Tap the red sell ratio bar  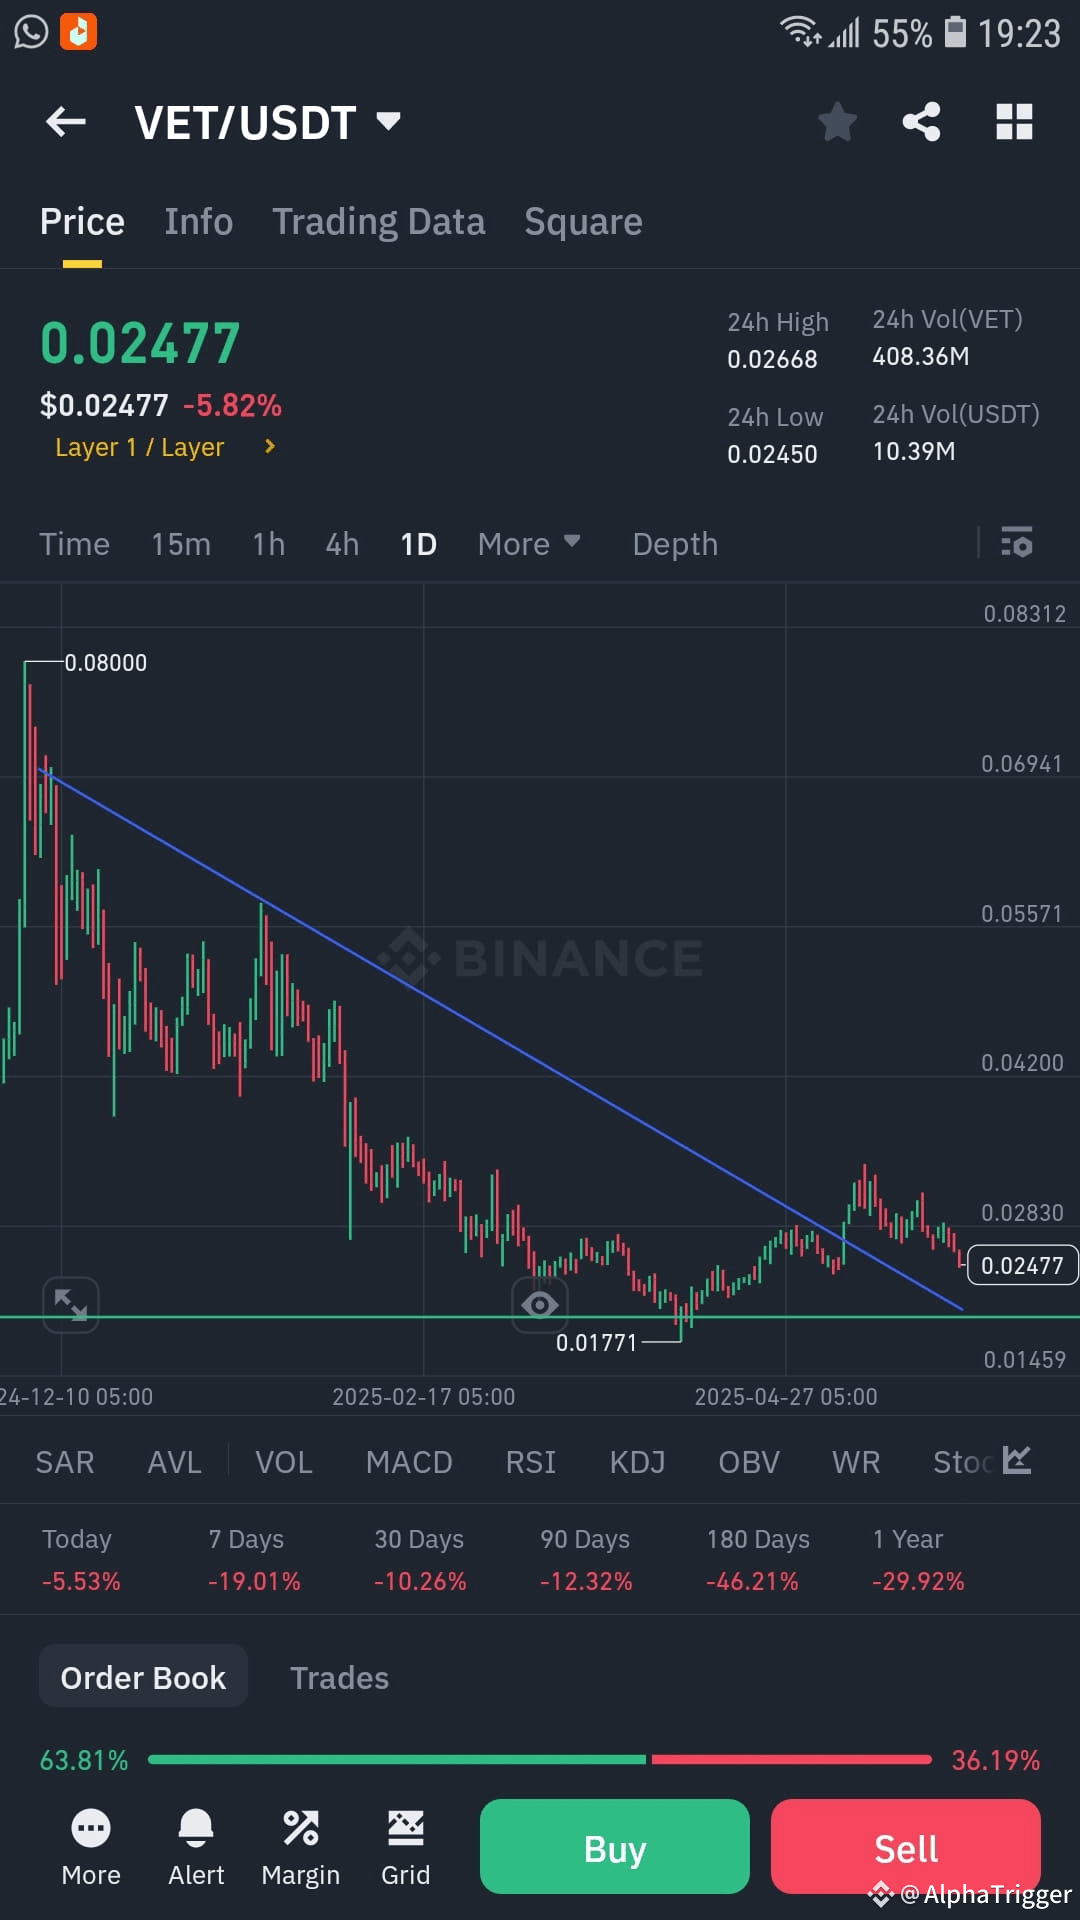coord(791,1759)
